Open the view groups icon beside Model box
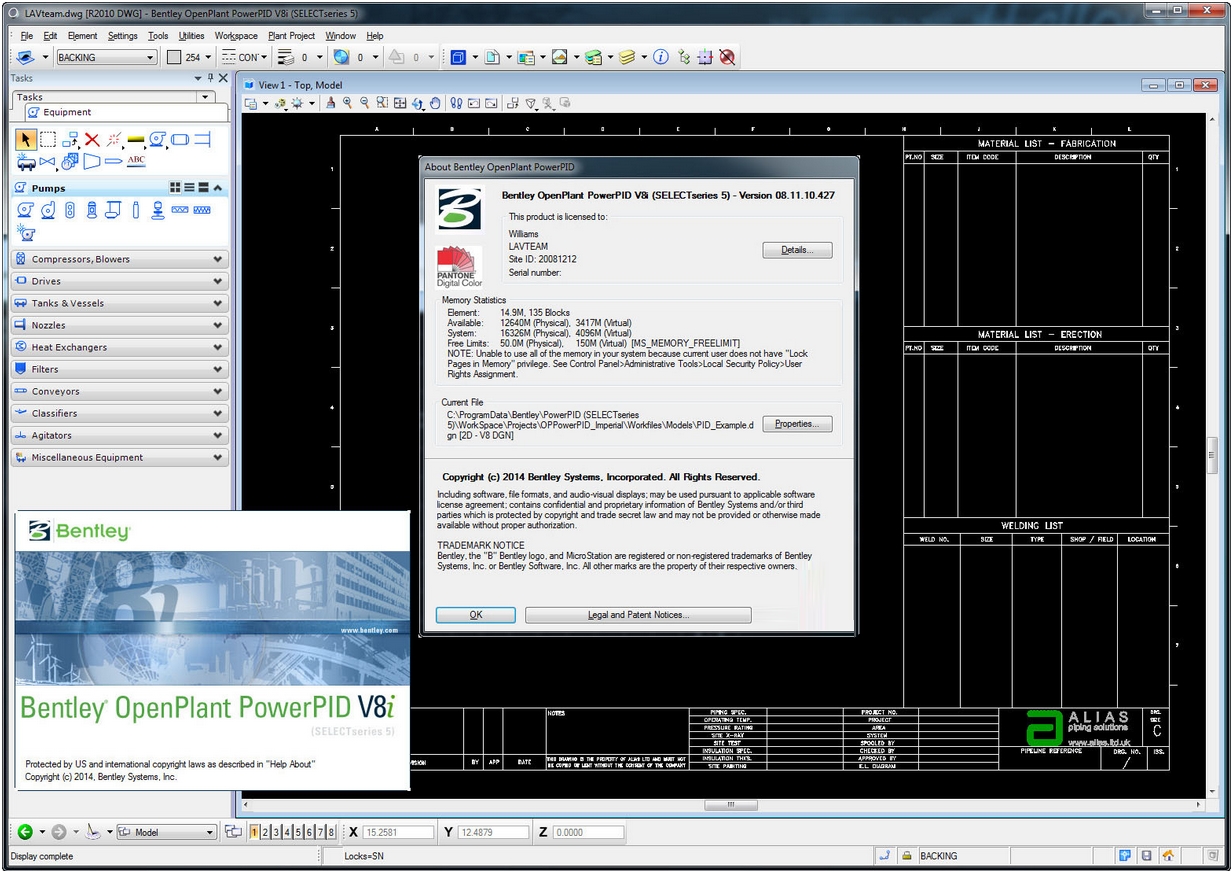 pyautogui.click(x=233, y=831)
